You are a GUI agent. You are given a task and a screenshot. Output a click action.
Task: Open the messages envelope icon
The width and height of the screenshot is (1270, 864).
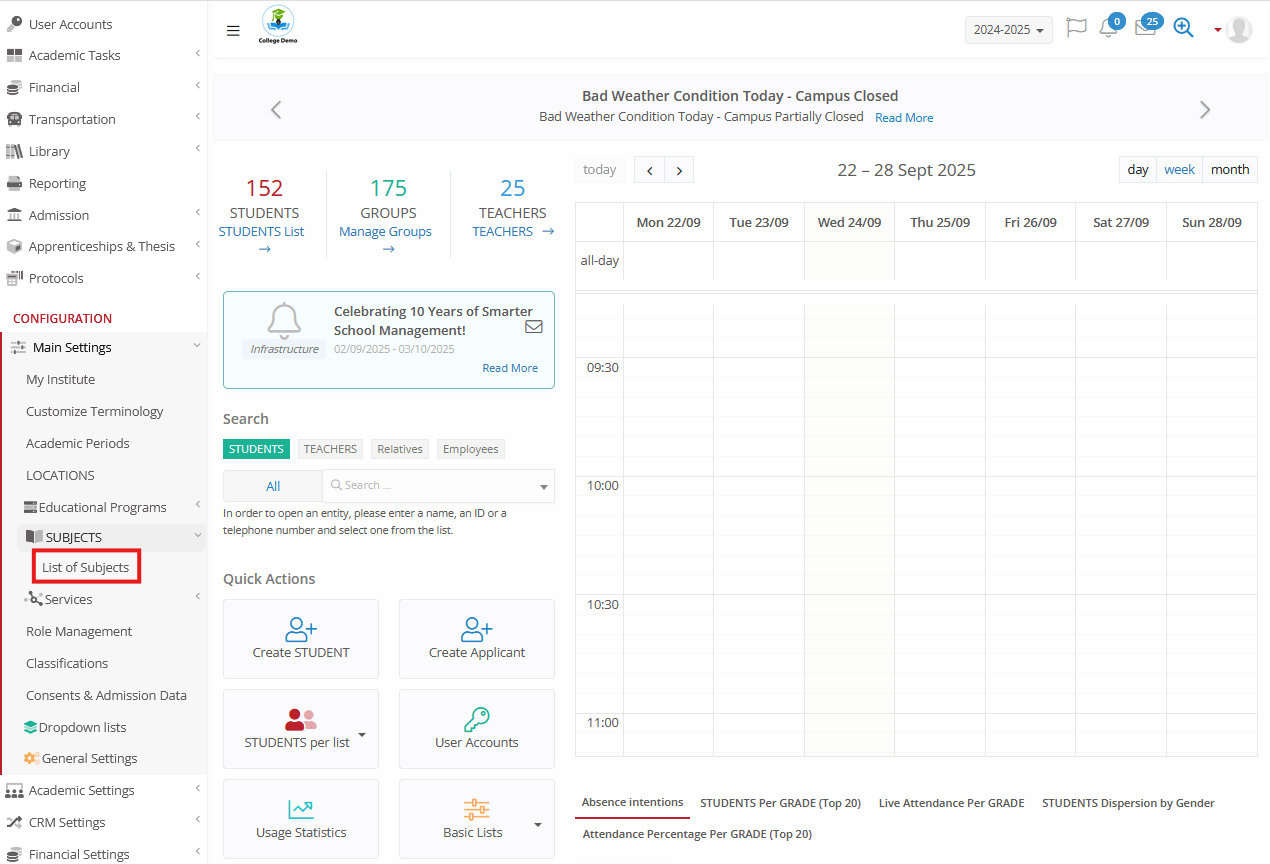pos(1145,29)
